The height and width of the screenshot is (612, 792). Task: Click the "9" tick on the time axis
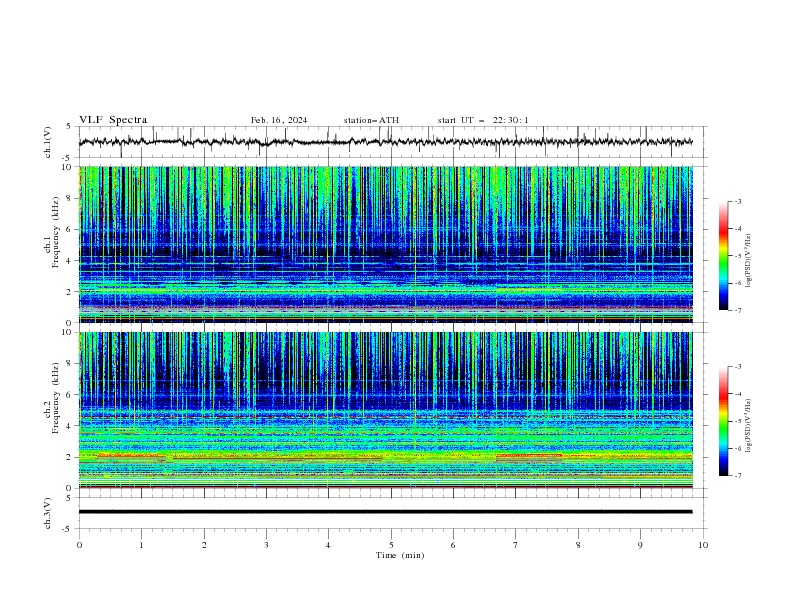pos(640,545)
